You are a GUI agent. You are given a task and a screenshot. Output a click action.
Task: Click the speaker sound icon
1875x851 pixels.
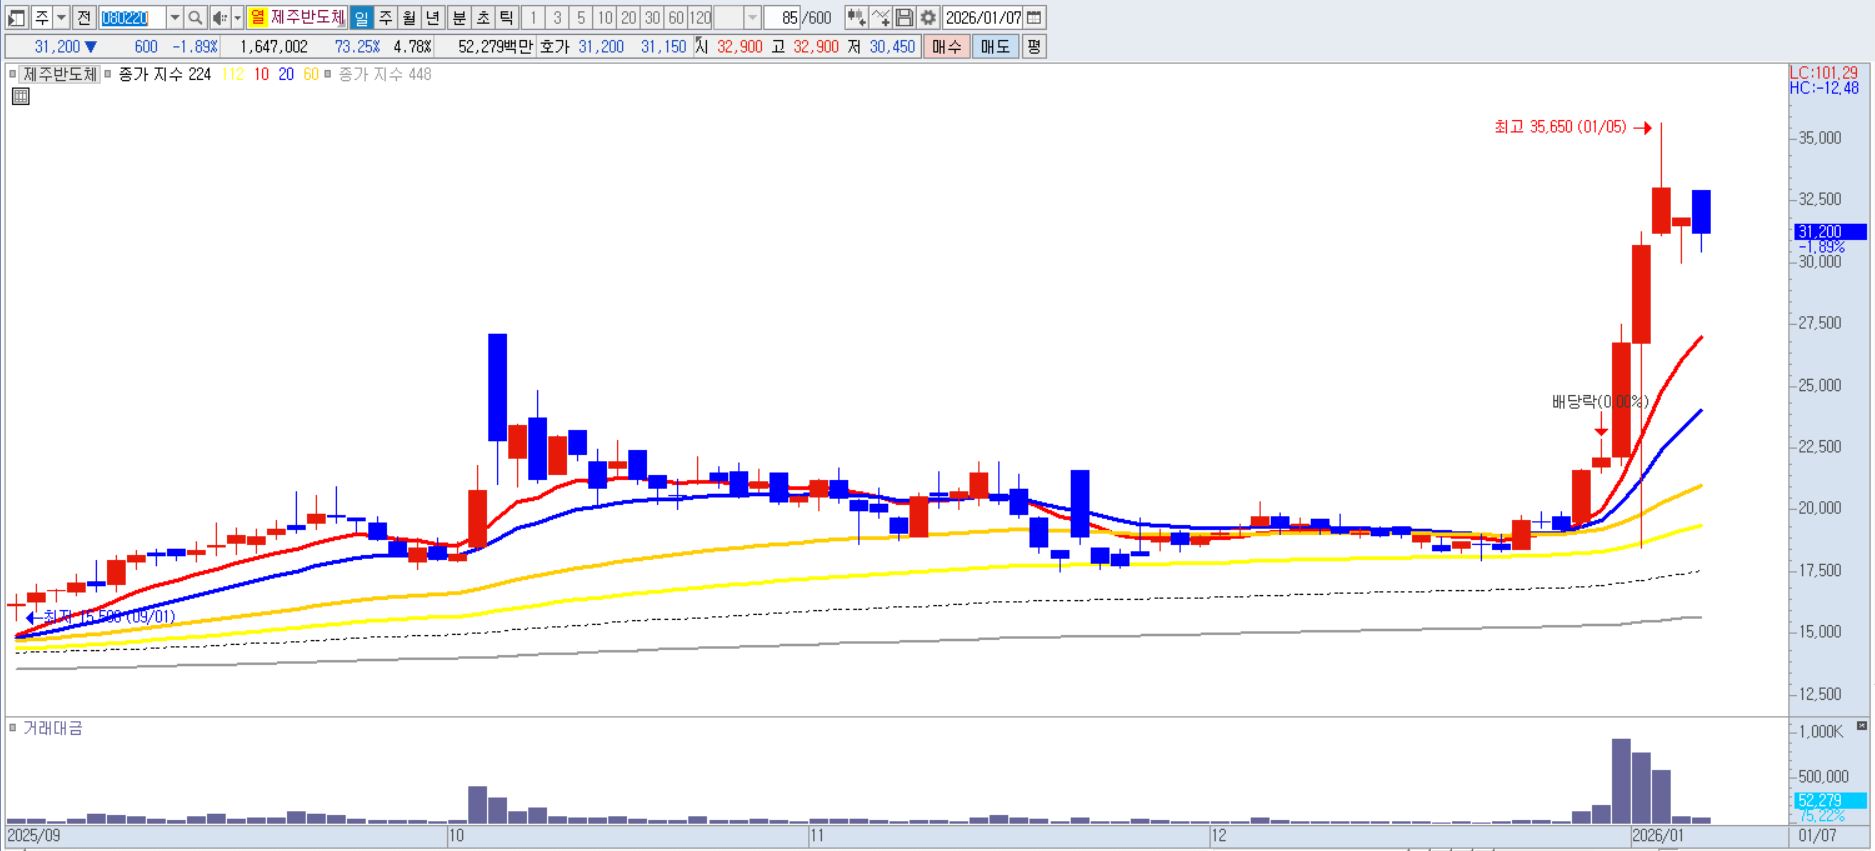pyautogui.click(x=219, y=18)
